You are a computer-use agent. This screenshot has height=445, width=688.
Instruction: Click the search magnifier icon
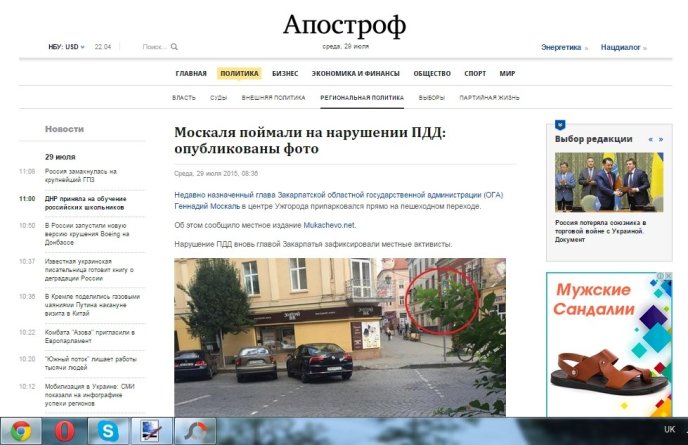tap(174, 47)
